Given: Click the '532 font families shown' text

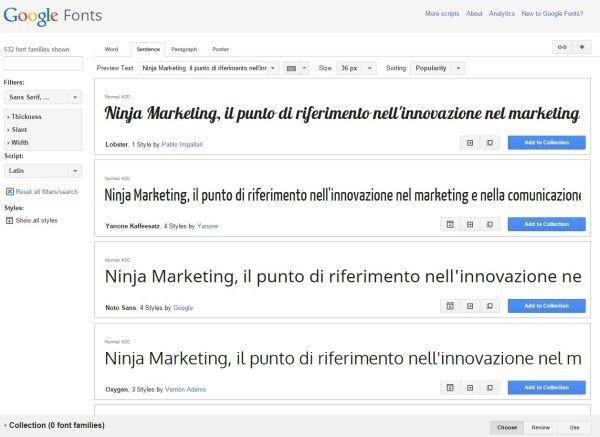Looking at the screenshot, I should [36, 49].
